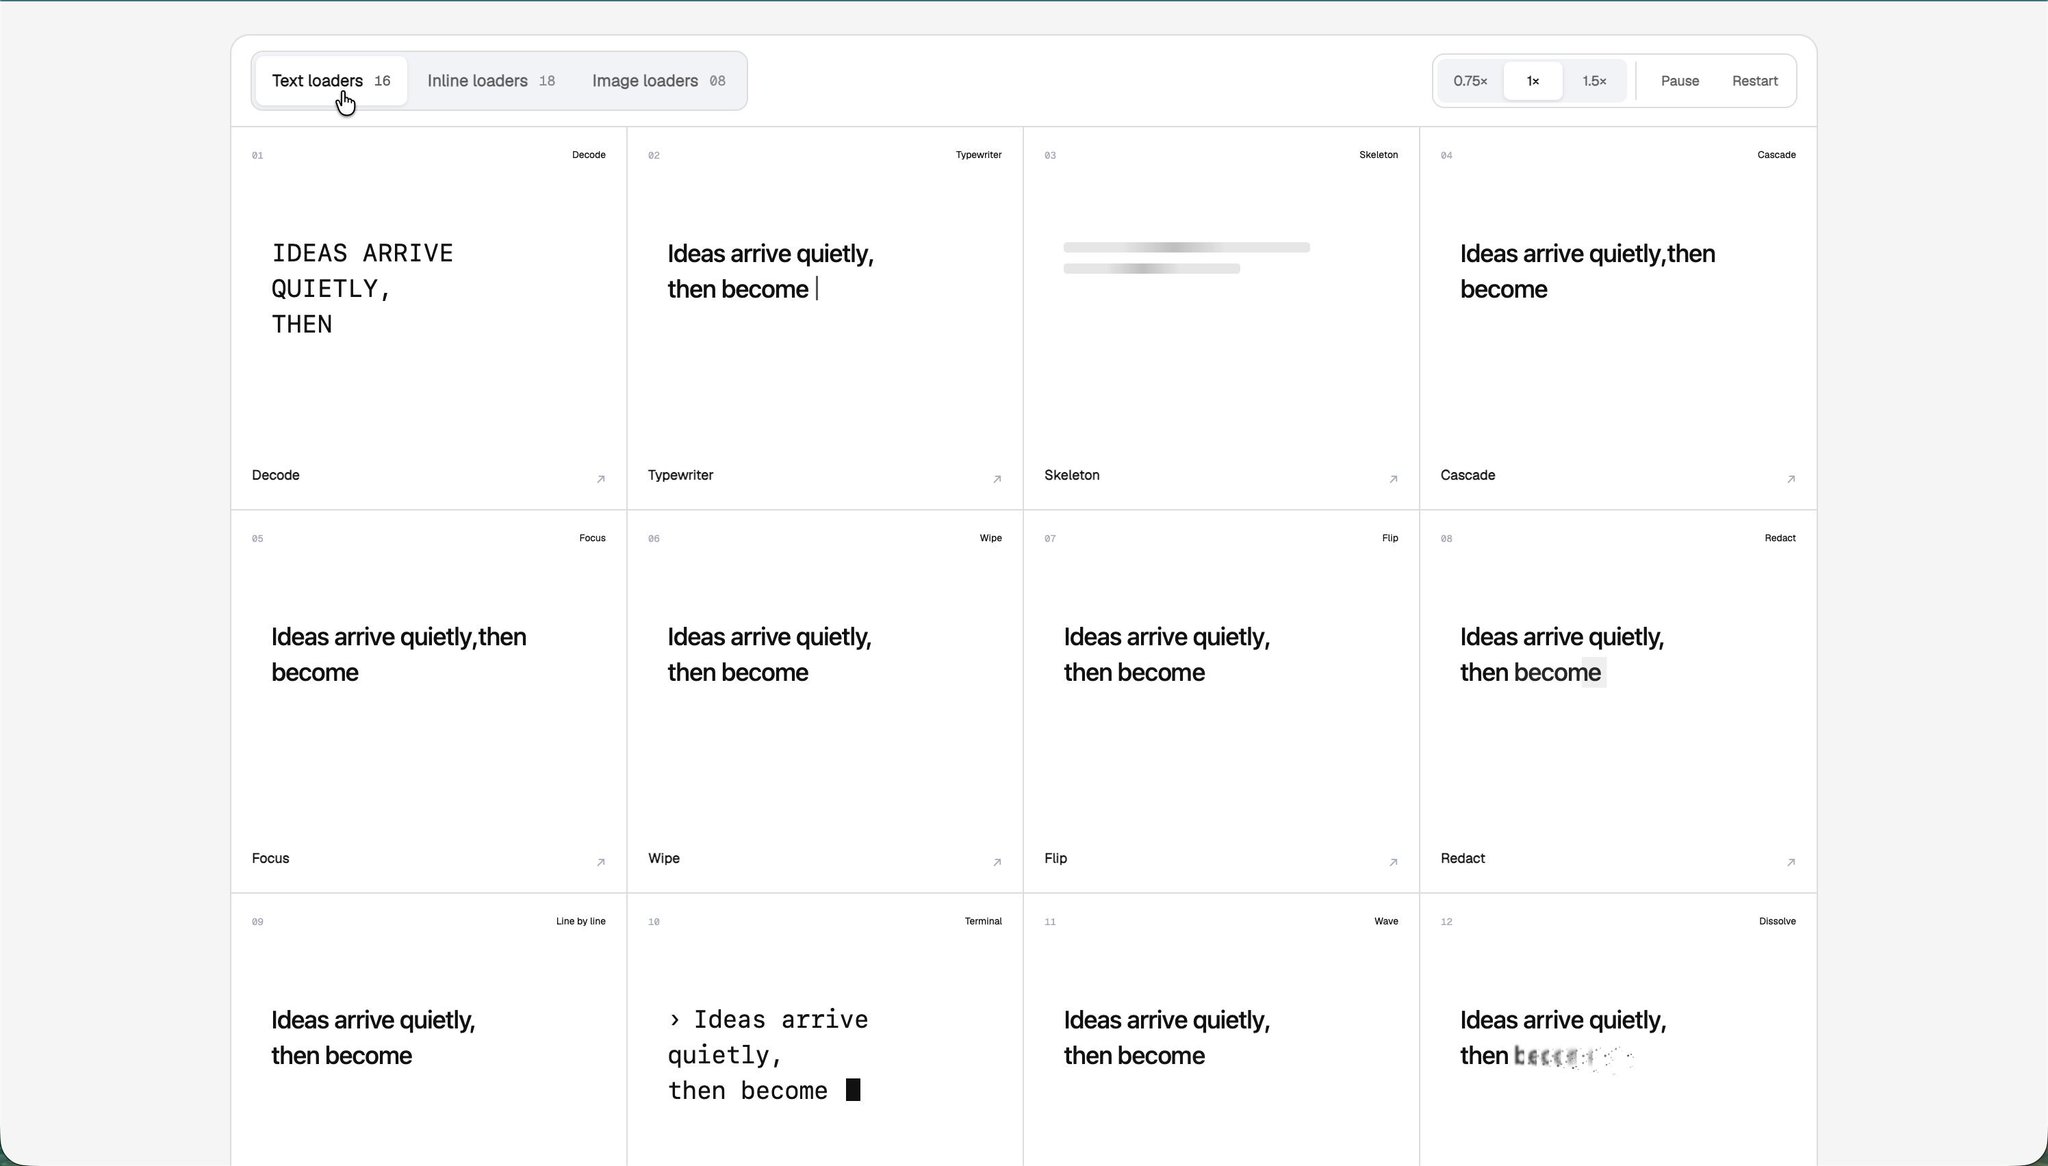2048x1166 pixels.
Task: Set animation speed to 1×
Action: coord(1533,81)
